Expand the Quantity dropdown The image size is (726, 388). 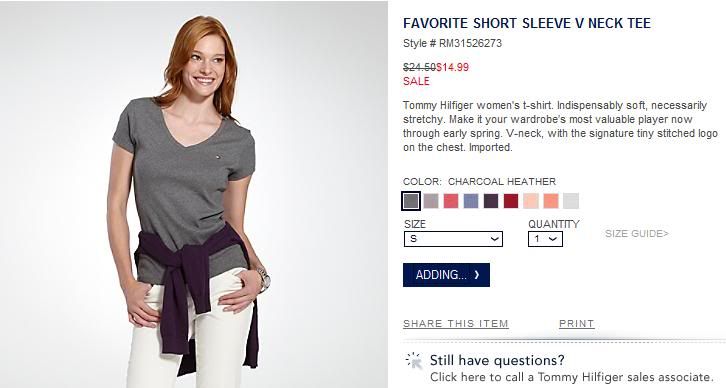[545, 239]
